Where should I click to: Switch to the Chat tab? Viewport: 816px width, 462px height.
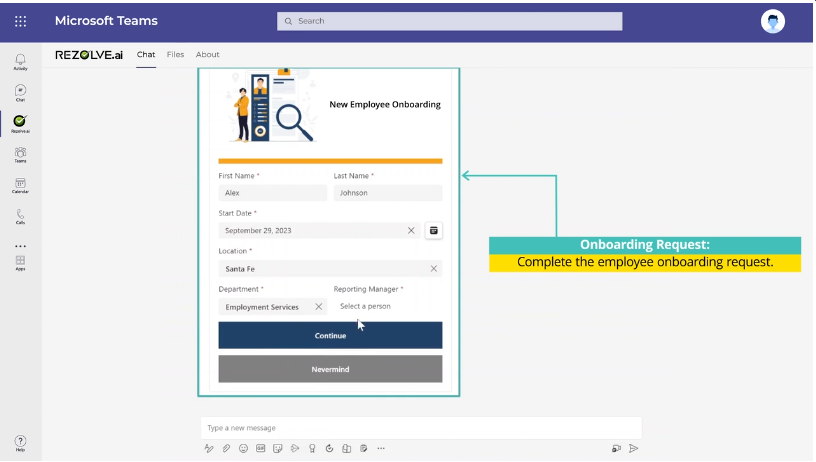click(x=146, y=54)
